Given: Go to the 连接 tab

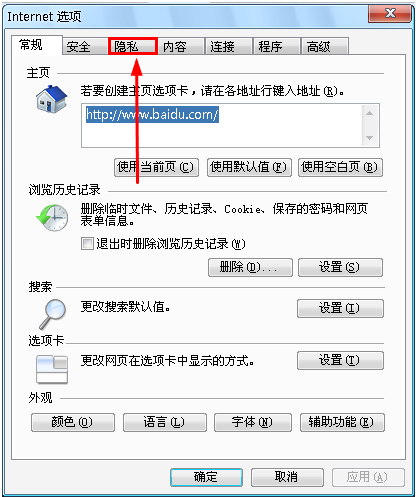Looking at the screenshot, I should coord(228,46).
